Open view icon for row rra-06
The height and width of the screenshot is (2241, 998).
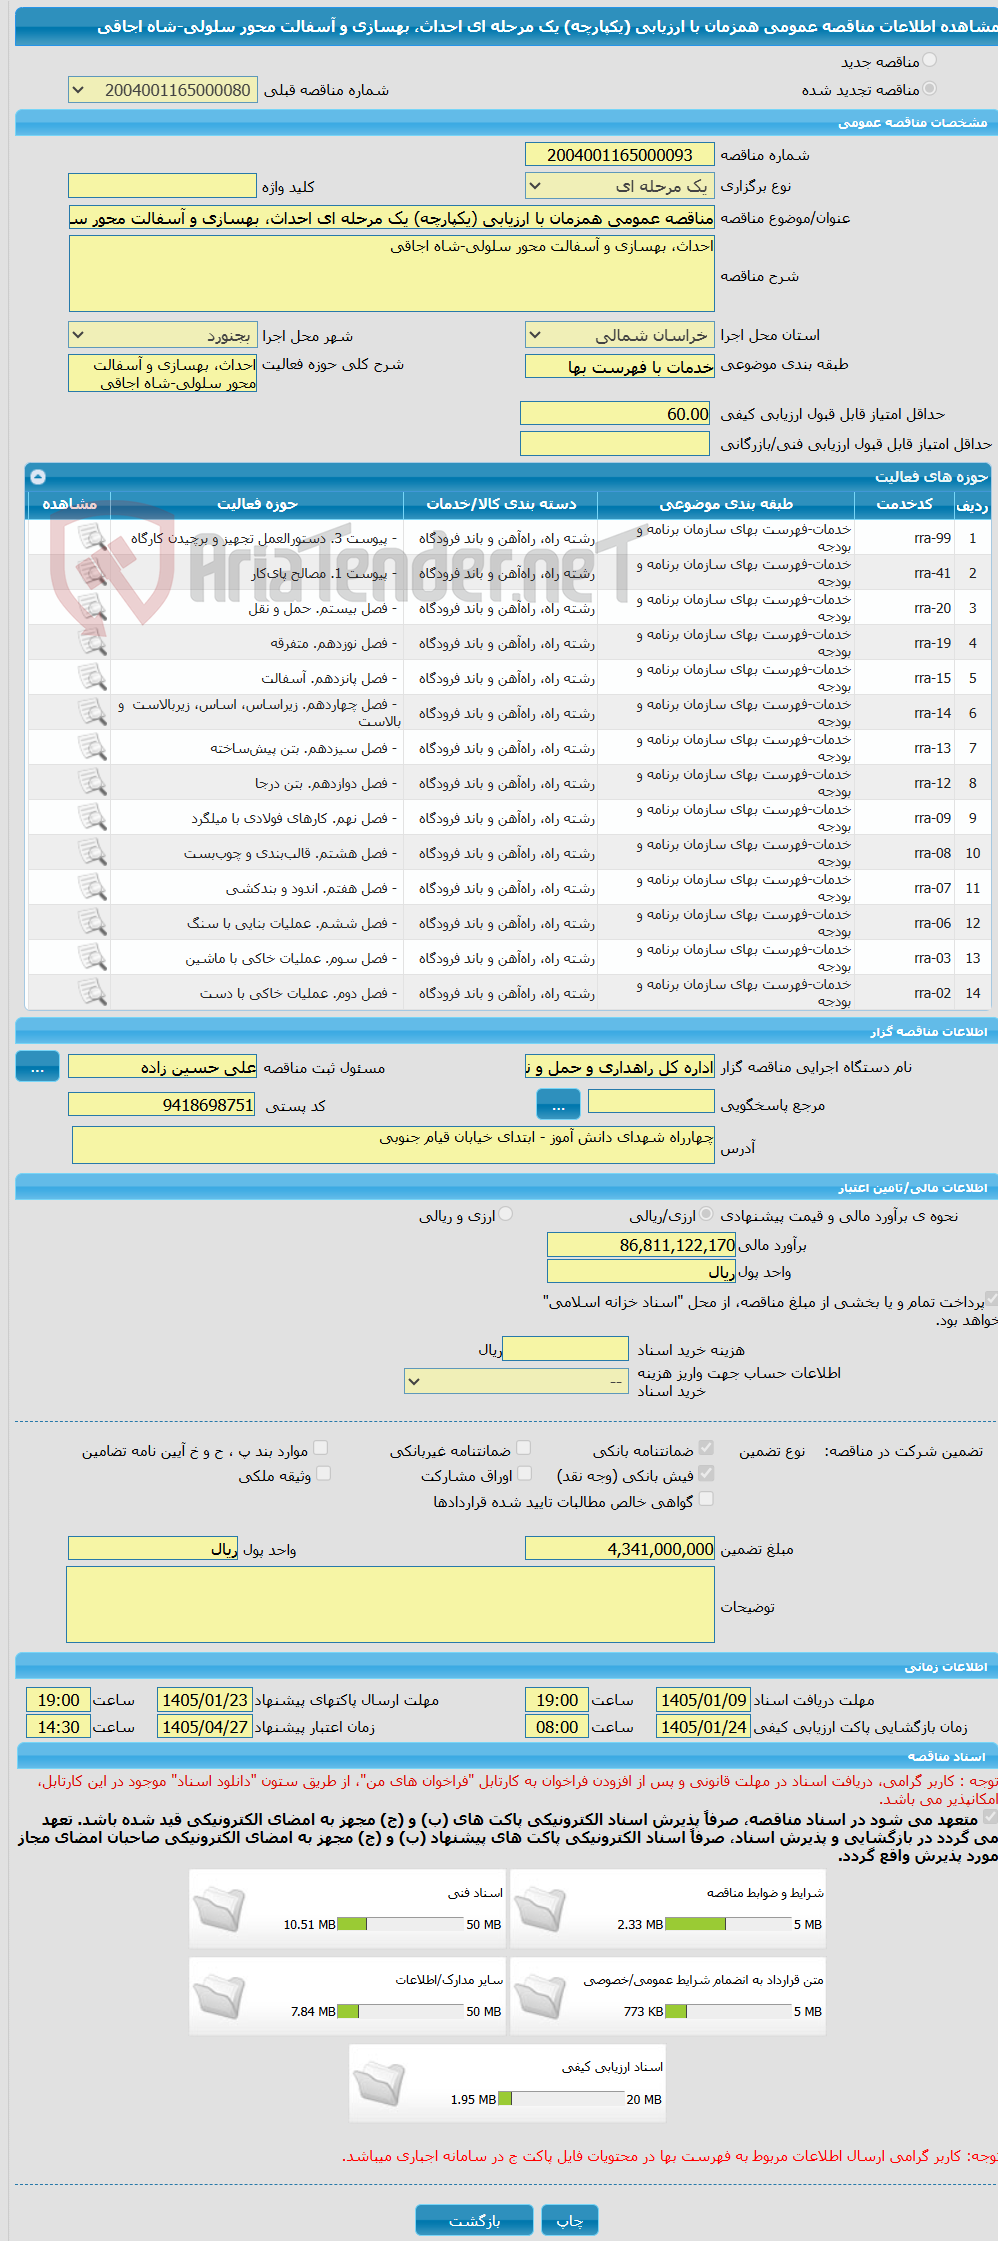tap(92, 923)
